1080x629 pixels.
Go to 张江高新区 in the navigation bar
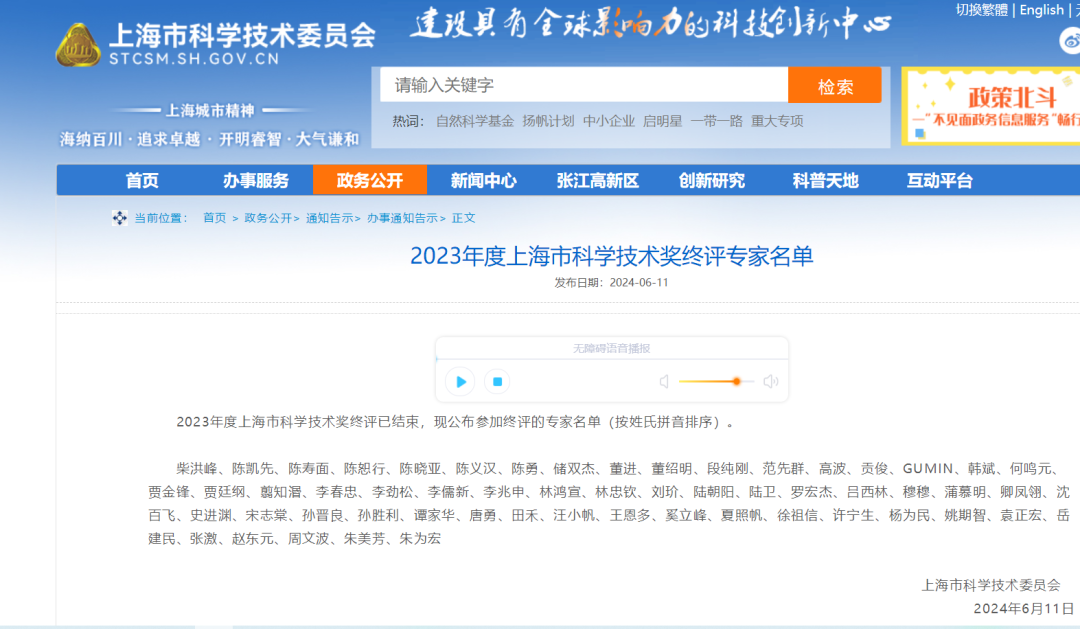(598, 180)
